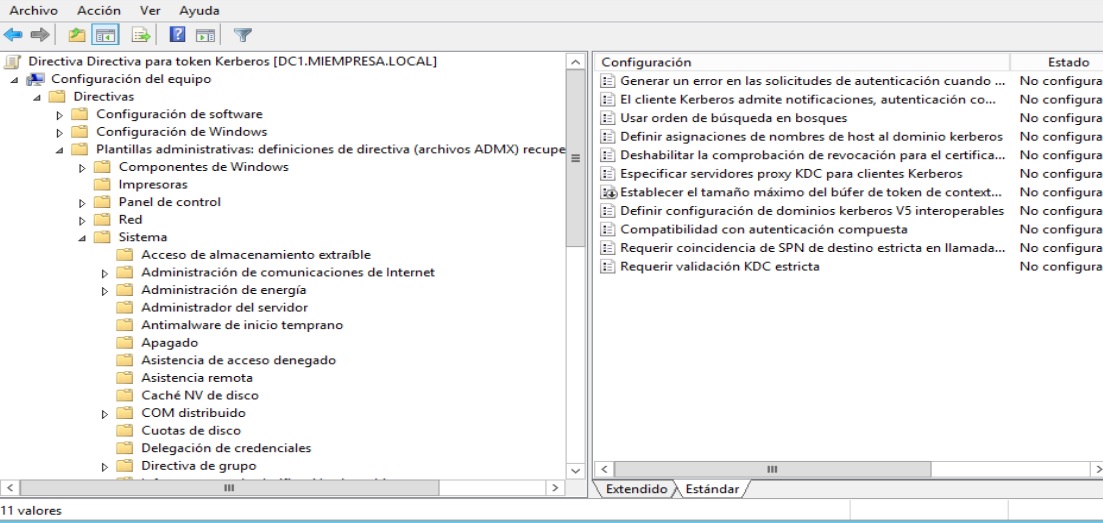The image size is (1103, 523).
Task: Expand the Componentes de Windows folder
Action: coord(82,167)
